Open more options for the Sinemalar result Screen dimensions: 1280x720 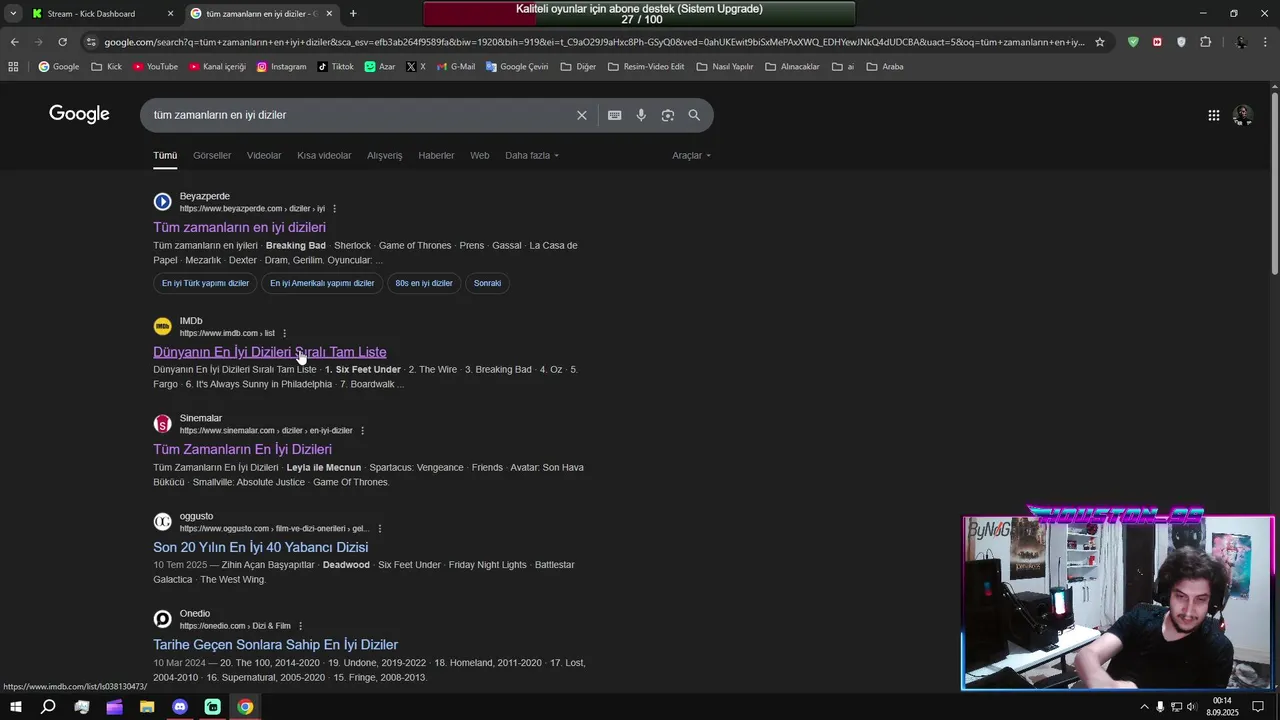(362, 431)
